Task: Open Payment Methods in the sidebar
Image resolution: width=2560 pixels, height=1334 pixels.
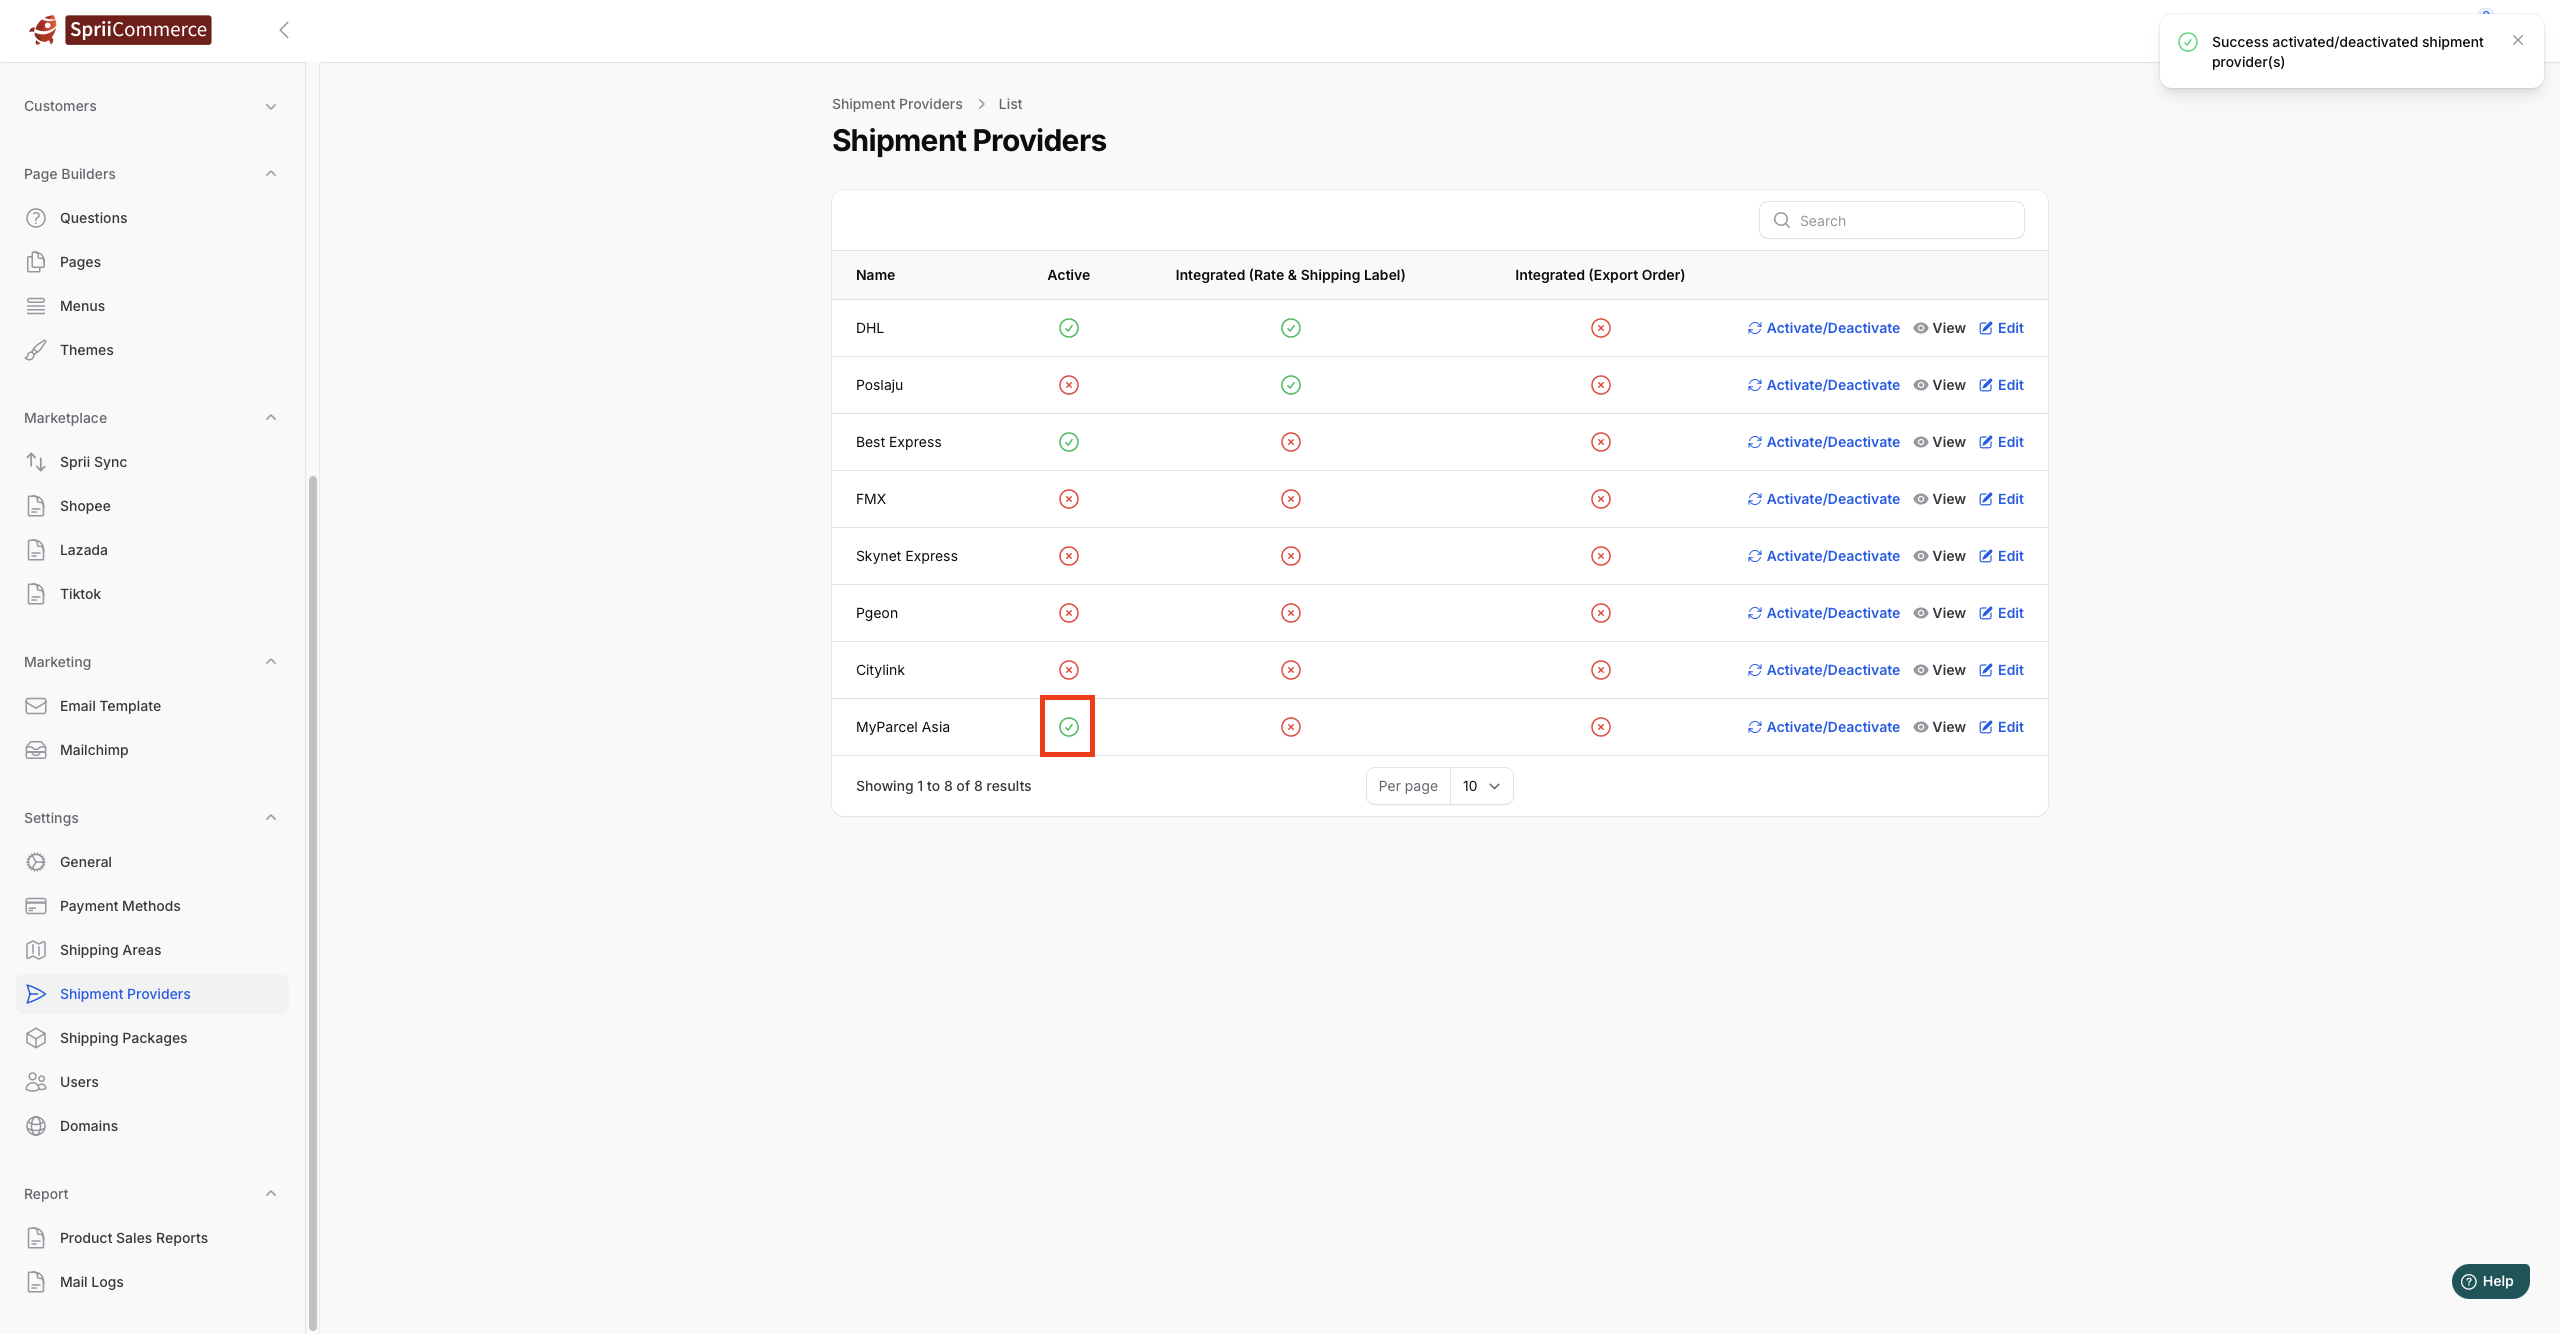Action: coord(120,906)
